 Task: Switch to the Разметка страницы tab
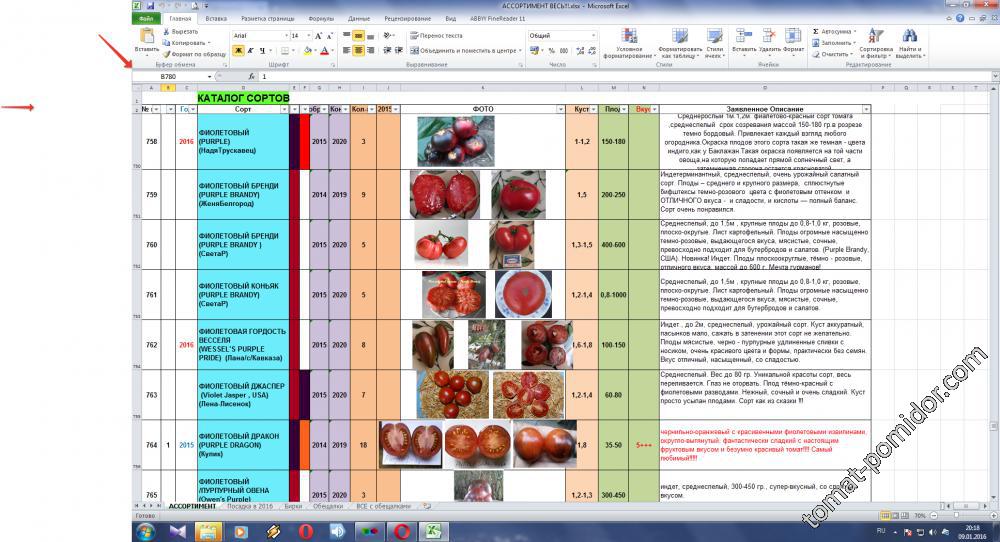pos(267,18)
